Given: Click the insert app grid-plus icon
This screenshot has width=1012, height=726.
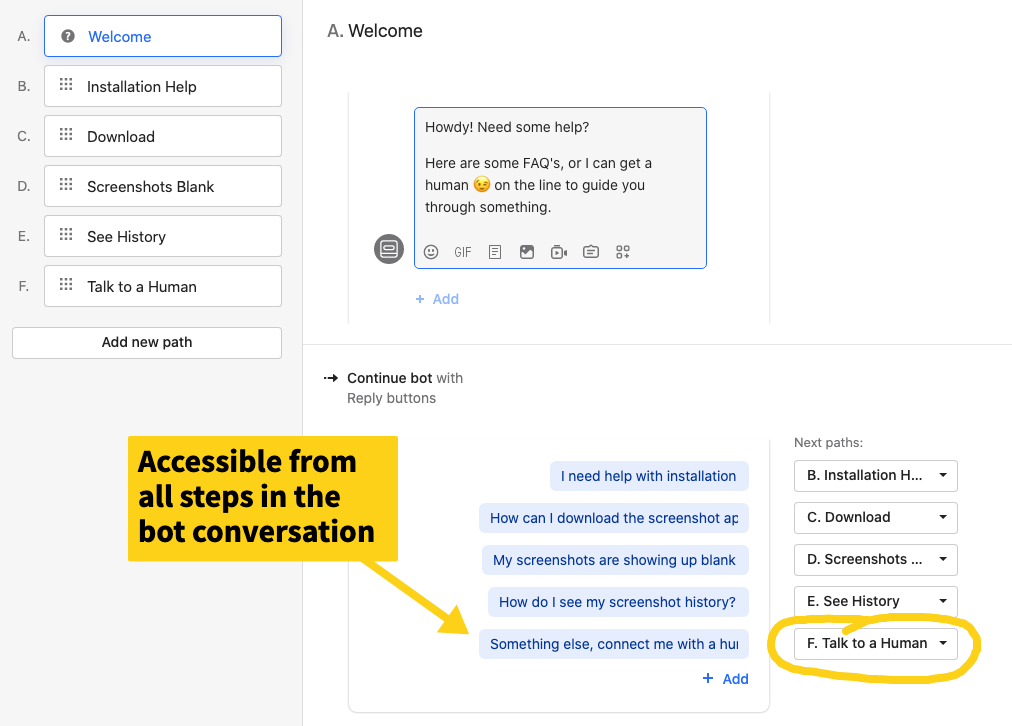Looking at the screenshot, I should [x=623, y=252].
